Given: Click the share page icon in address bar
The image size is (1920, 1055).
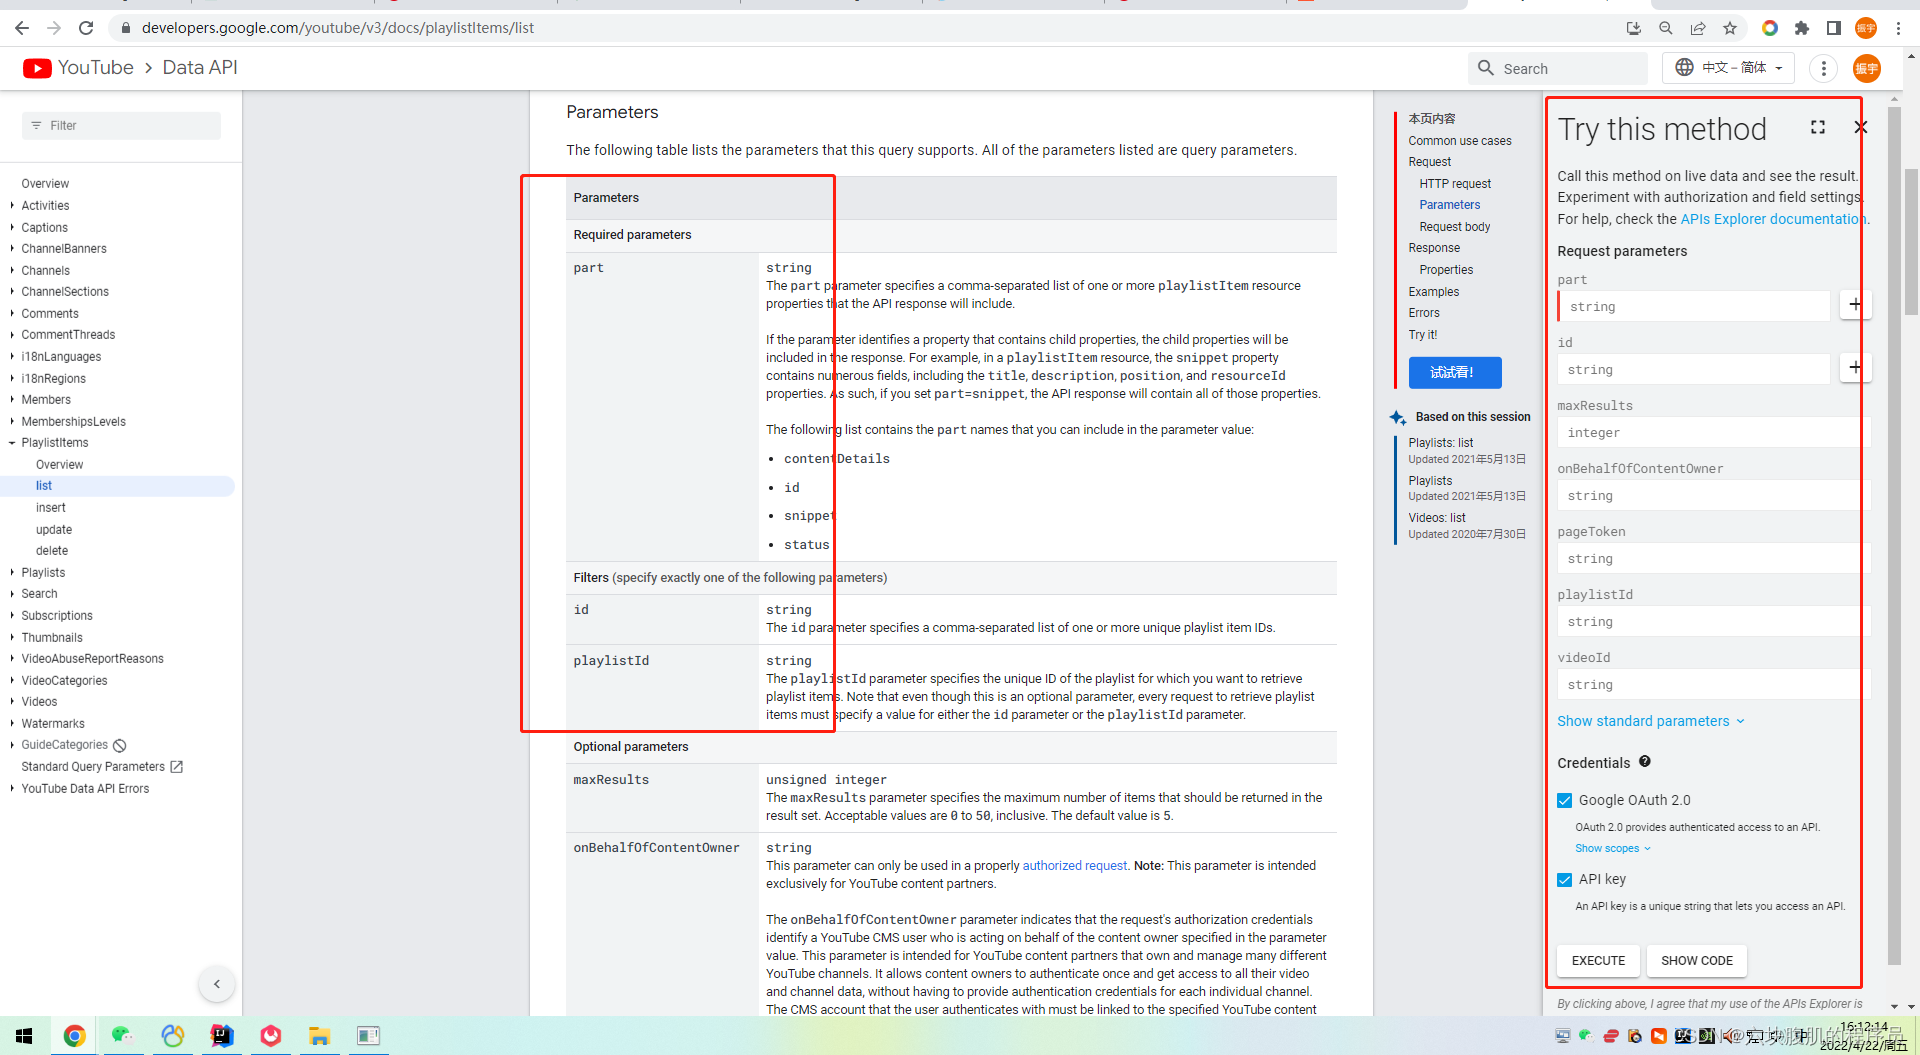Looking at the screenshot, I should click(x=1698, y=28).
